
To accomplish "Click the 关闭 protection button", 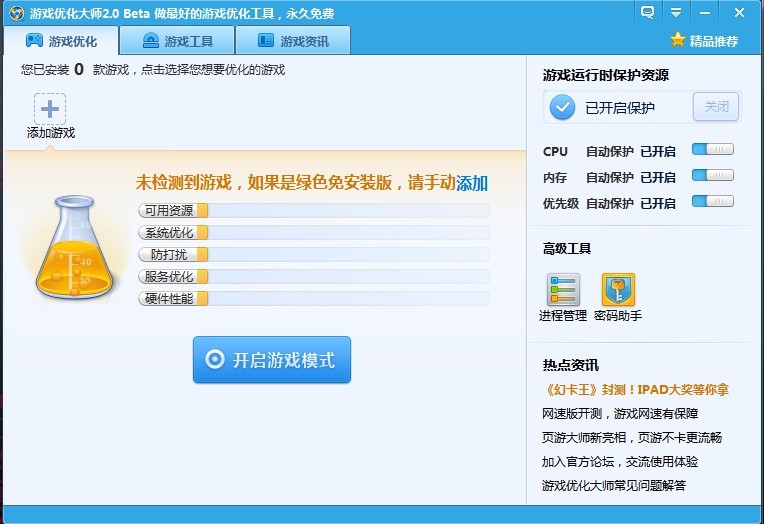I will point(716,107).
